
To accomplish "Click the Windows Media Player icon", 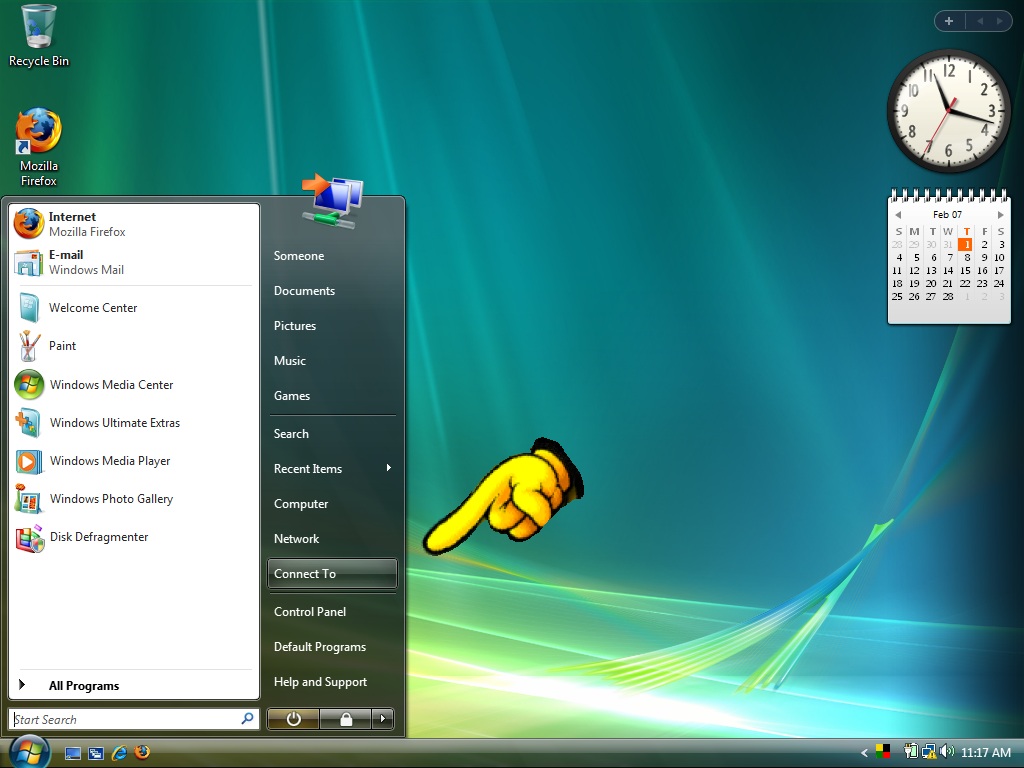I will point(29,461).
